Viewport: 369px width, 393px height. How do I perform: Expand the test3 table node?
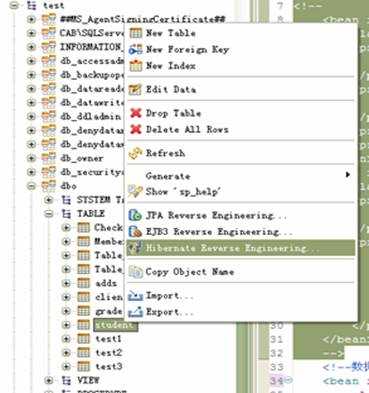[66, 366]
